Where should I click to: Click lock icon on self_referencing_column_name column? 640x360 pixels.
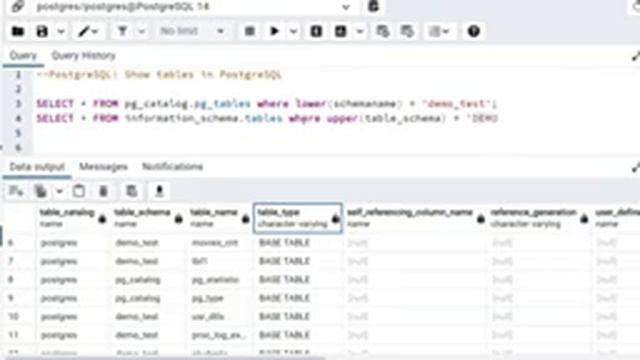click(481, 219)
